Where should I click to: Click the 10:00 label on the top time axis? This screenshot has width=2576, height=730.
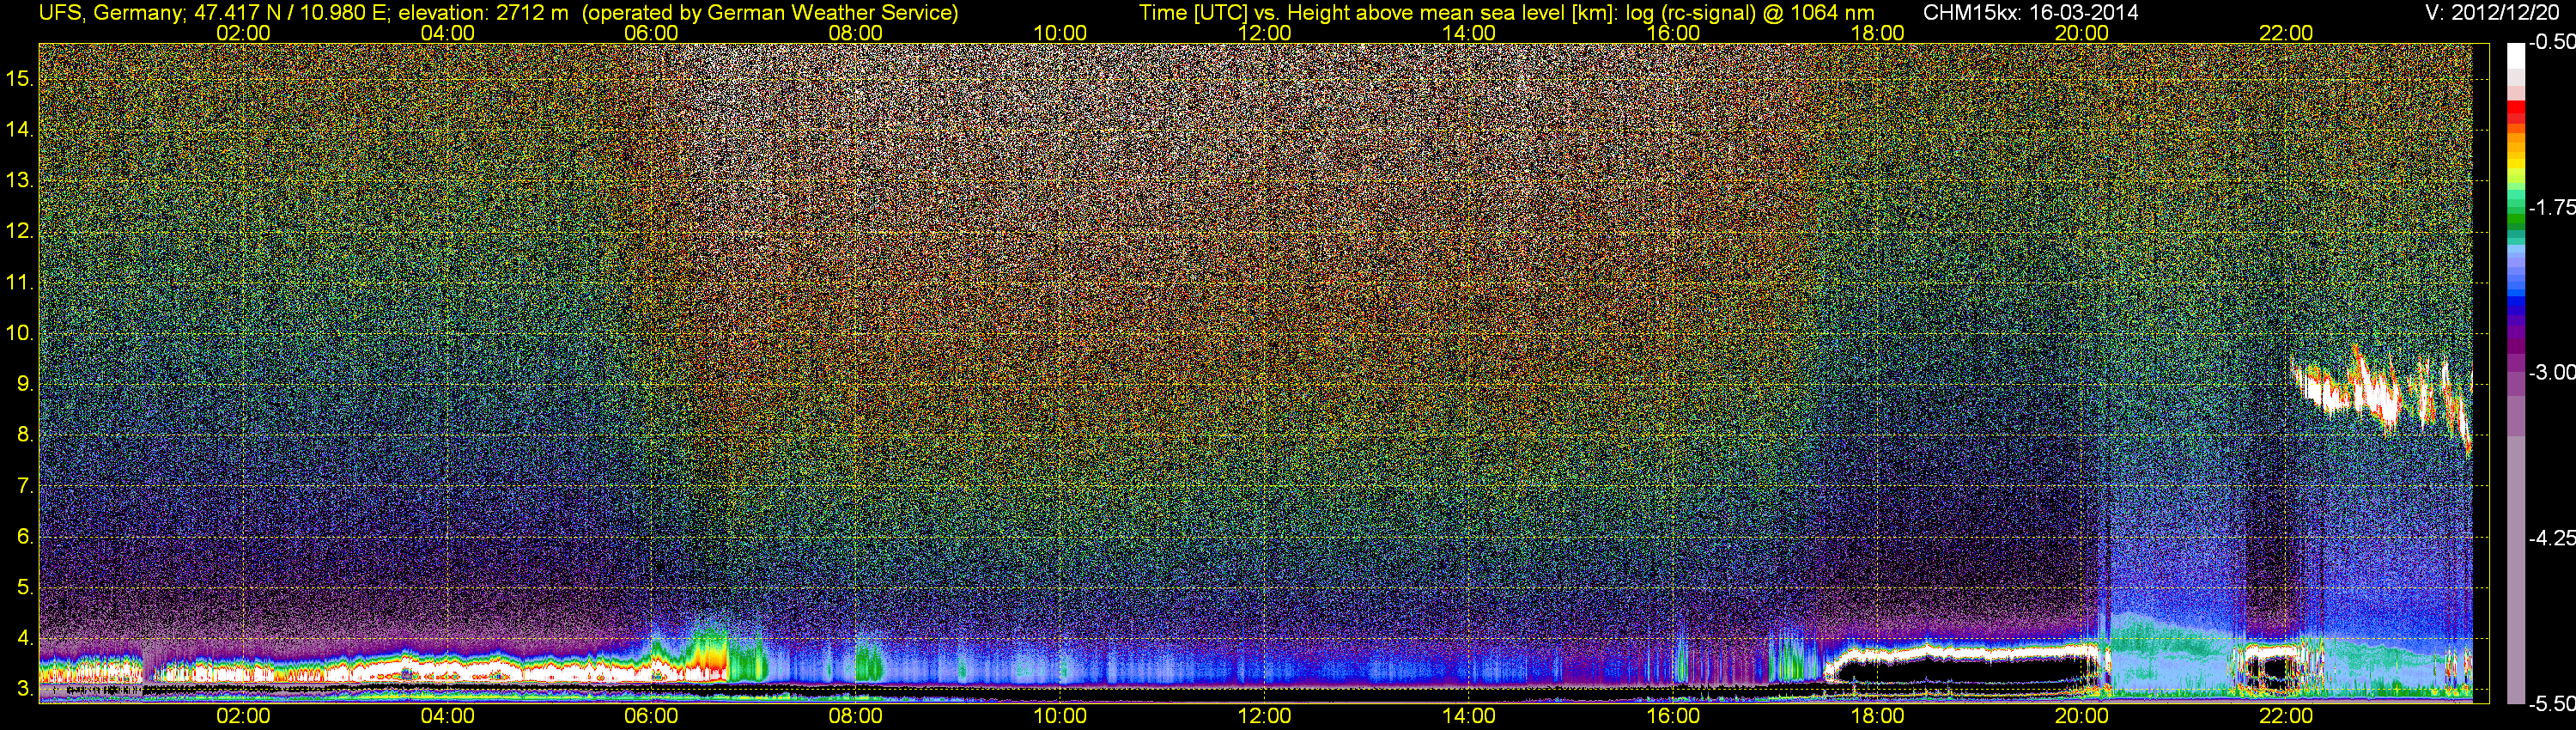pos(1060,33)
